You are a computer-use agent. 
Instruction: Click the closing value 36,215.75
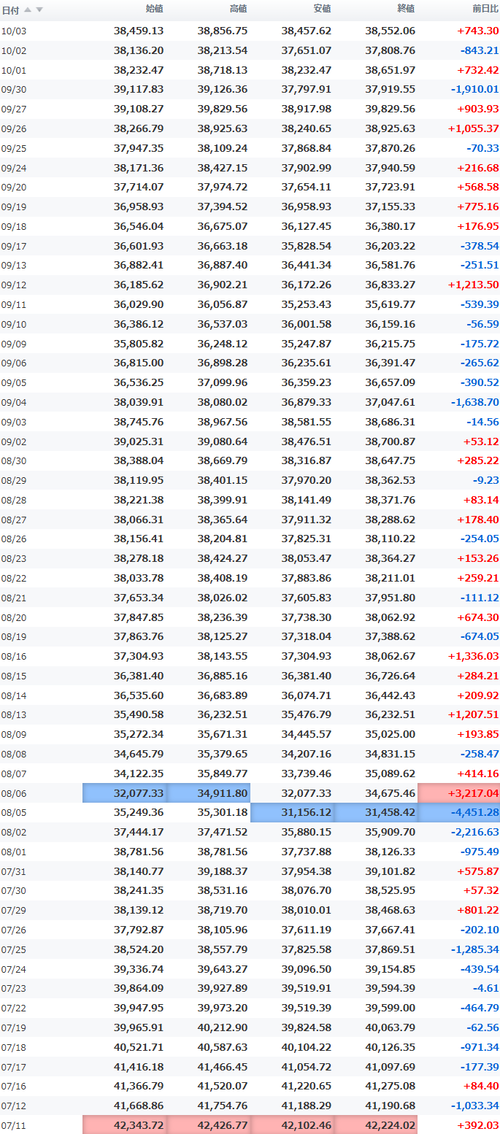coord(391,344)
